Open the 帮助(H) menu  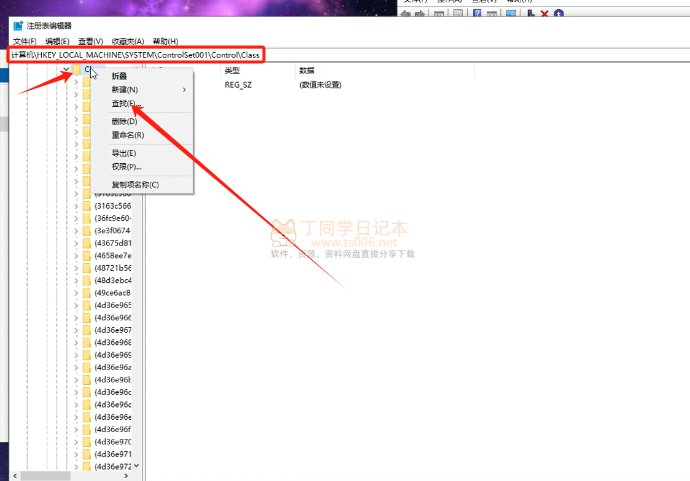pyautogui.click(x=165, y=41)
